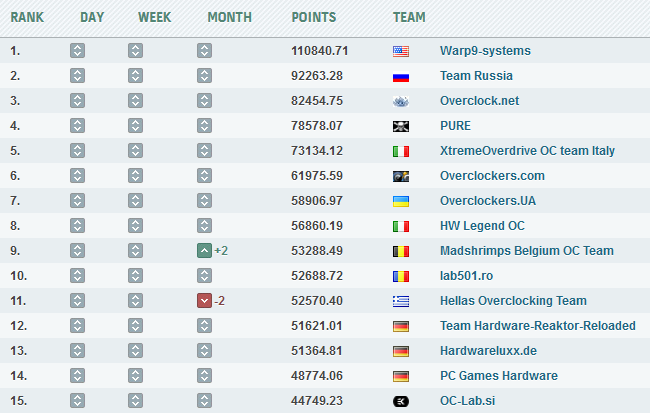Click week change icon for rank 9
Screen dimensions: 650x413
[x=136, y=250]
